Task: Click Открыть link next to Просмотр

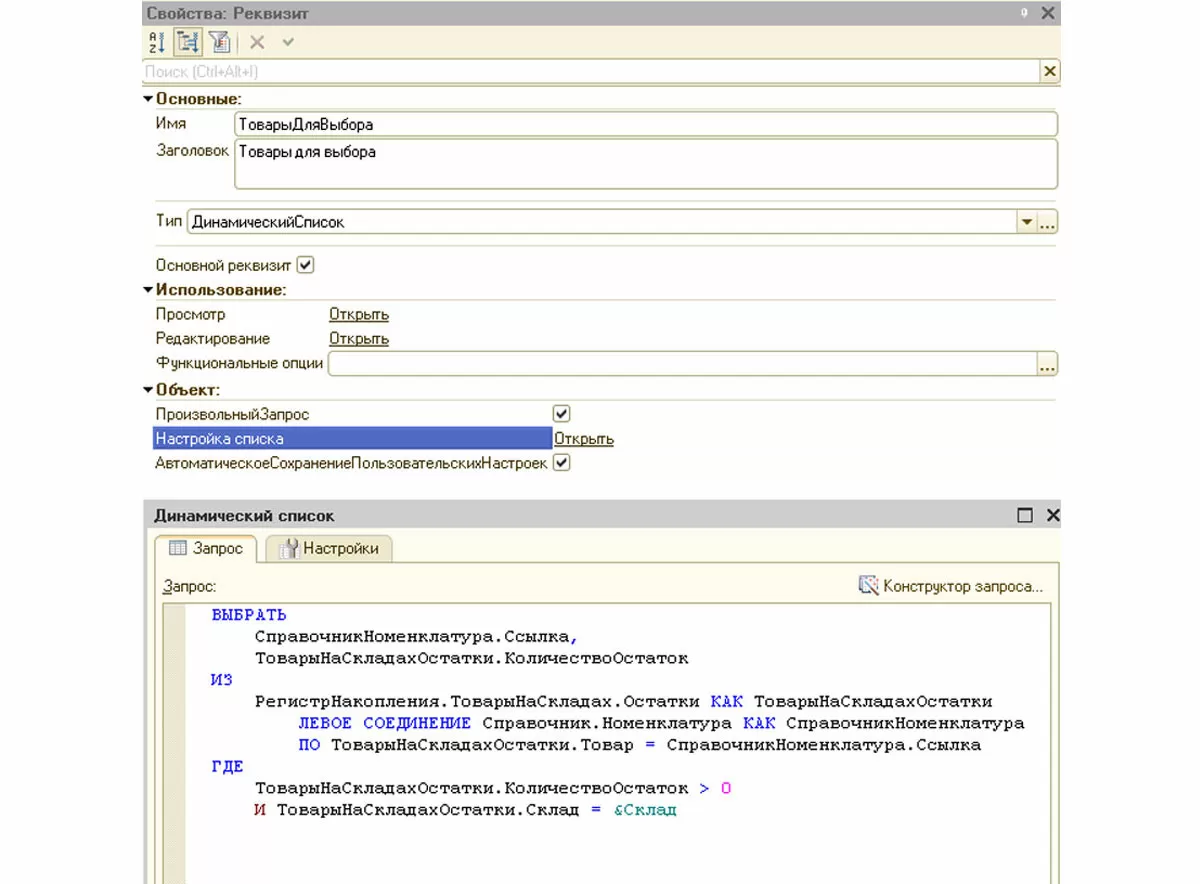Action: pos(358,315)
